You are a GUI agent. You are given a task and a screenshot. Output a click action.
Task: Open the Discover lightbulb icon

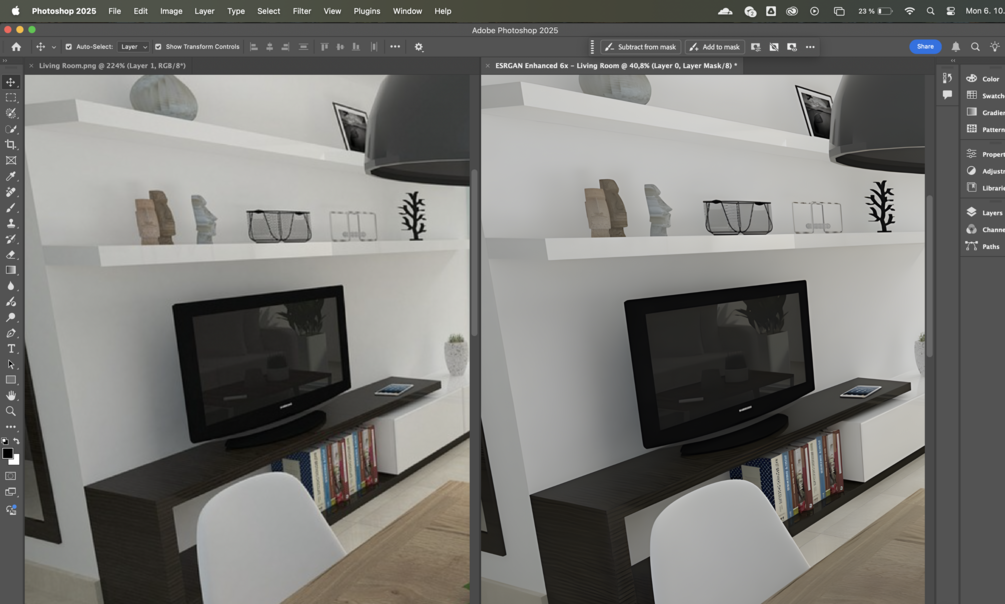click(994, 47)
